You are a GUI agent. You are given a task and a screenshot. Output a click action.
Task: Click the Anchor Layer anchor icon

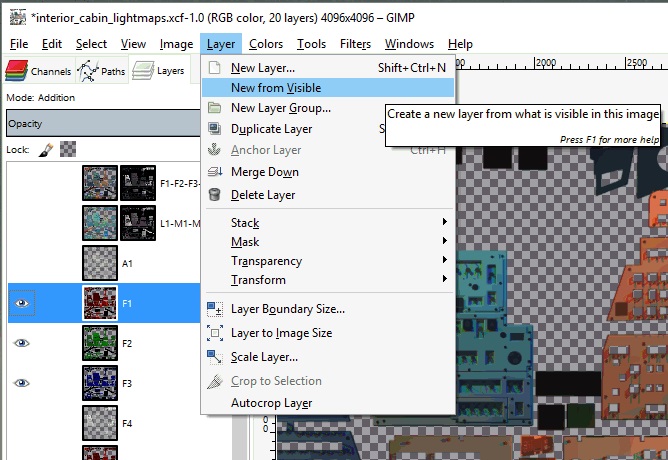click(214, 150)
